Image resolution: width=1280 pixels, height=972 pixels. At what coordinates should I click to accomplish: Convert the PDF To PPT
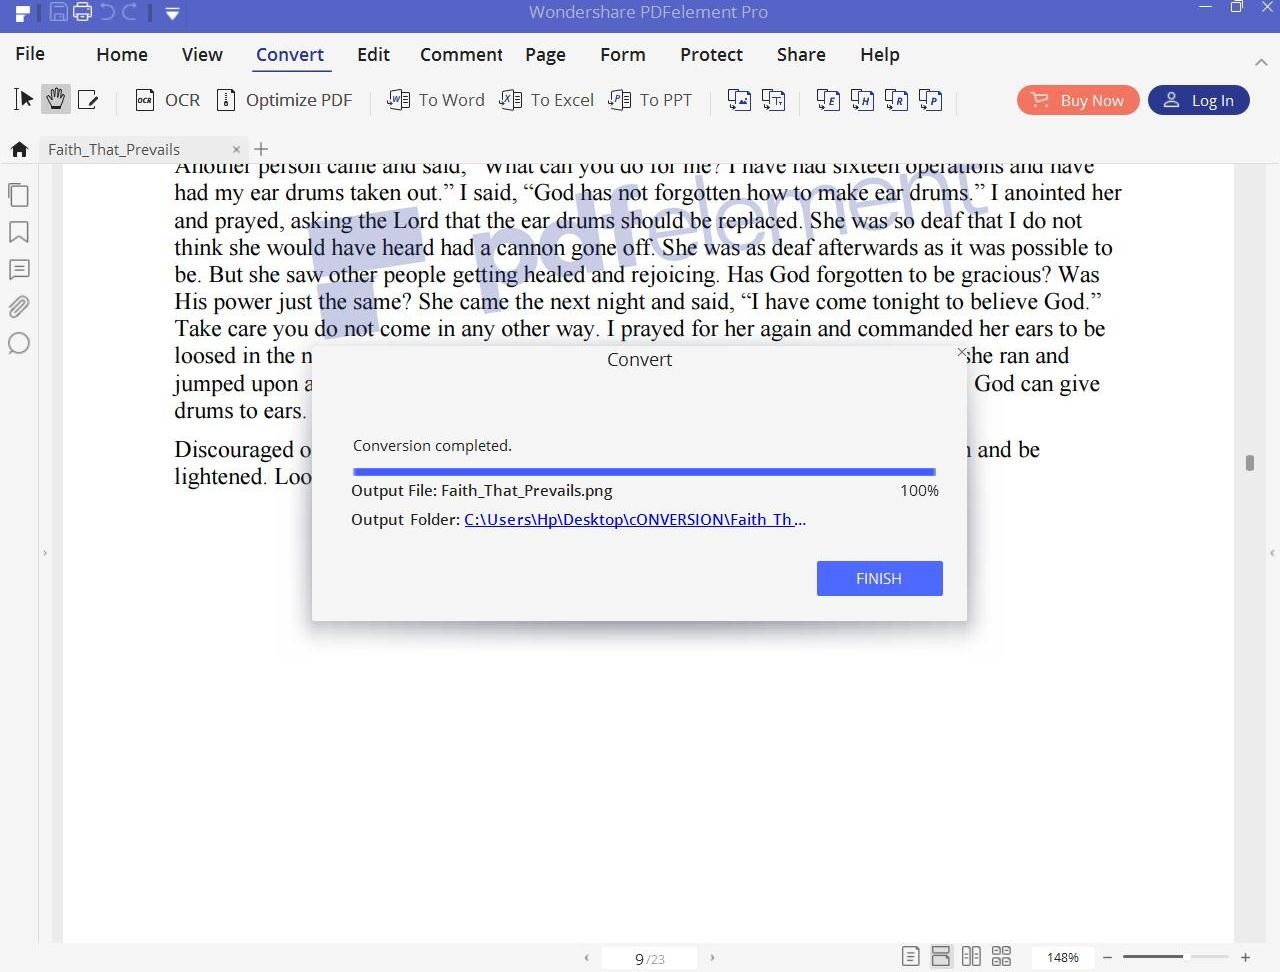[650, 100]
